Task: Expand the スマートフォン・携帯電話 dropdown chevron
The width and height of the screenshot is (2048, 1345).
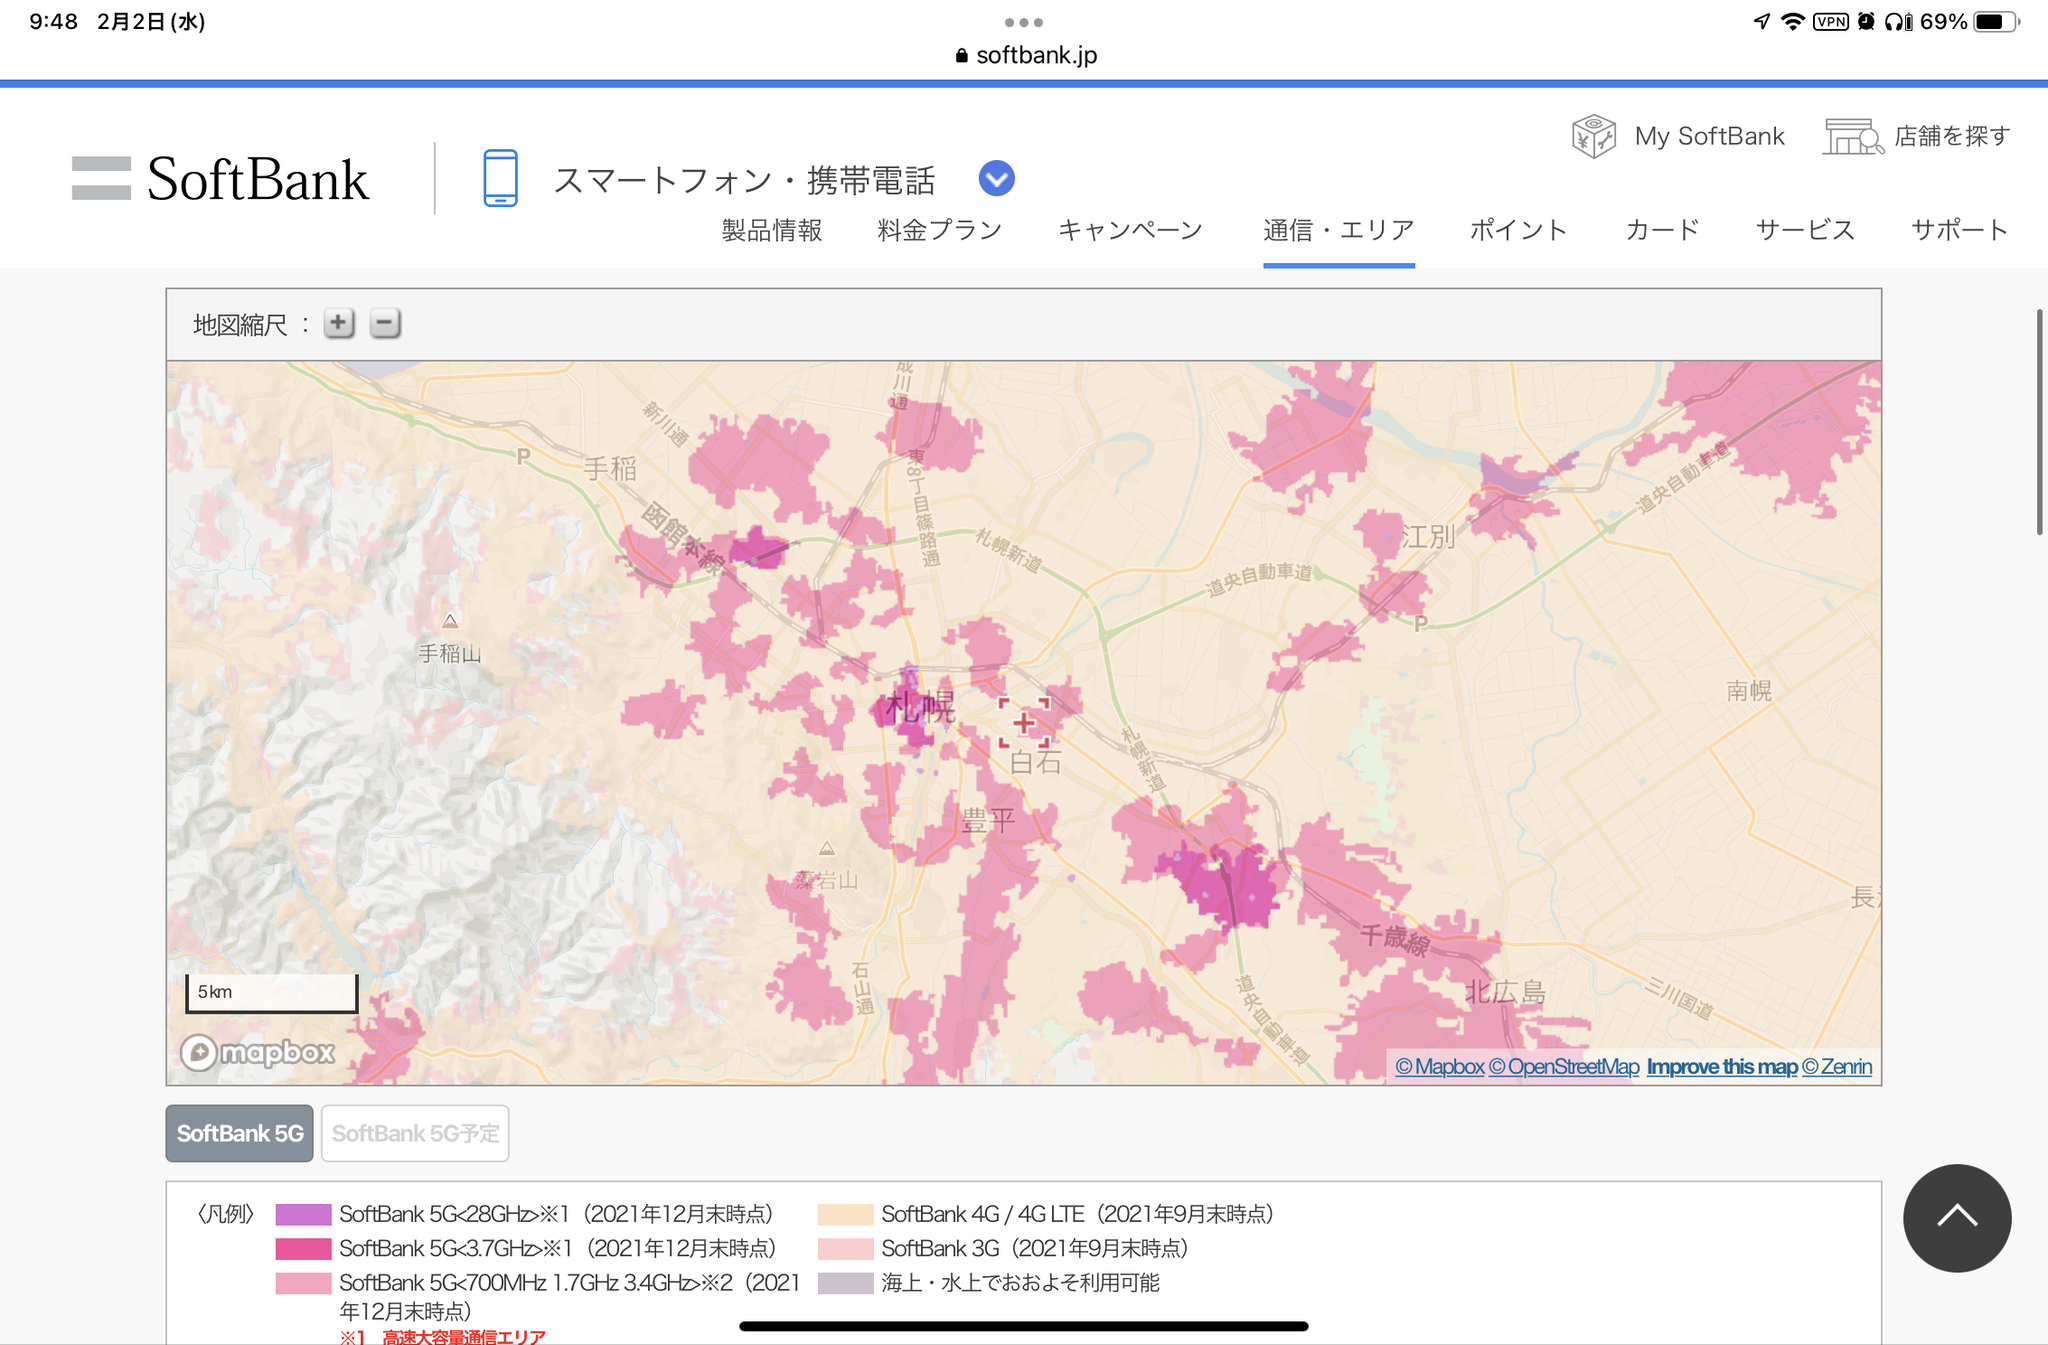Action: point(996,179)
